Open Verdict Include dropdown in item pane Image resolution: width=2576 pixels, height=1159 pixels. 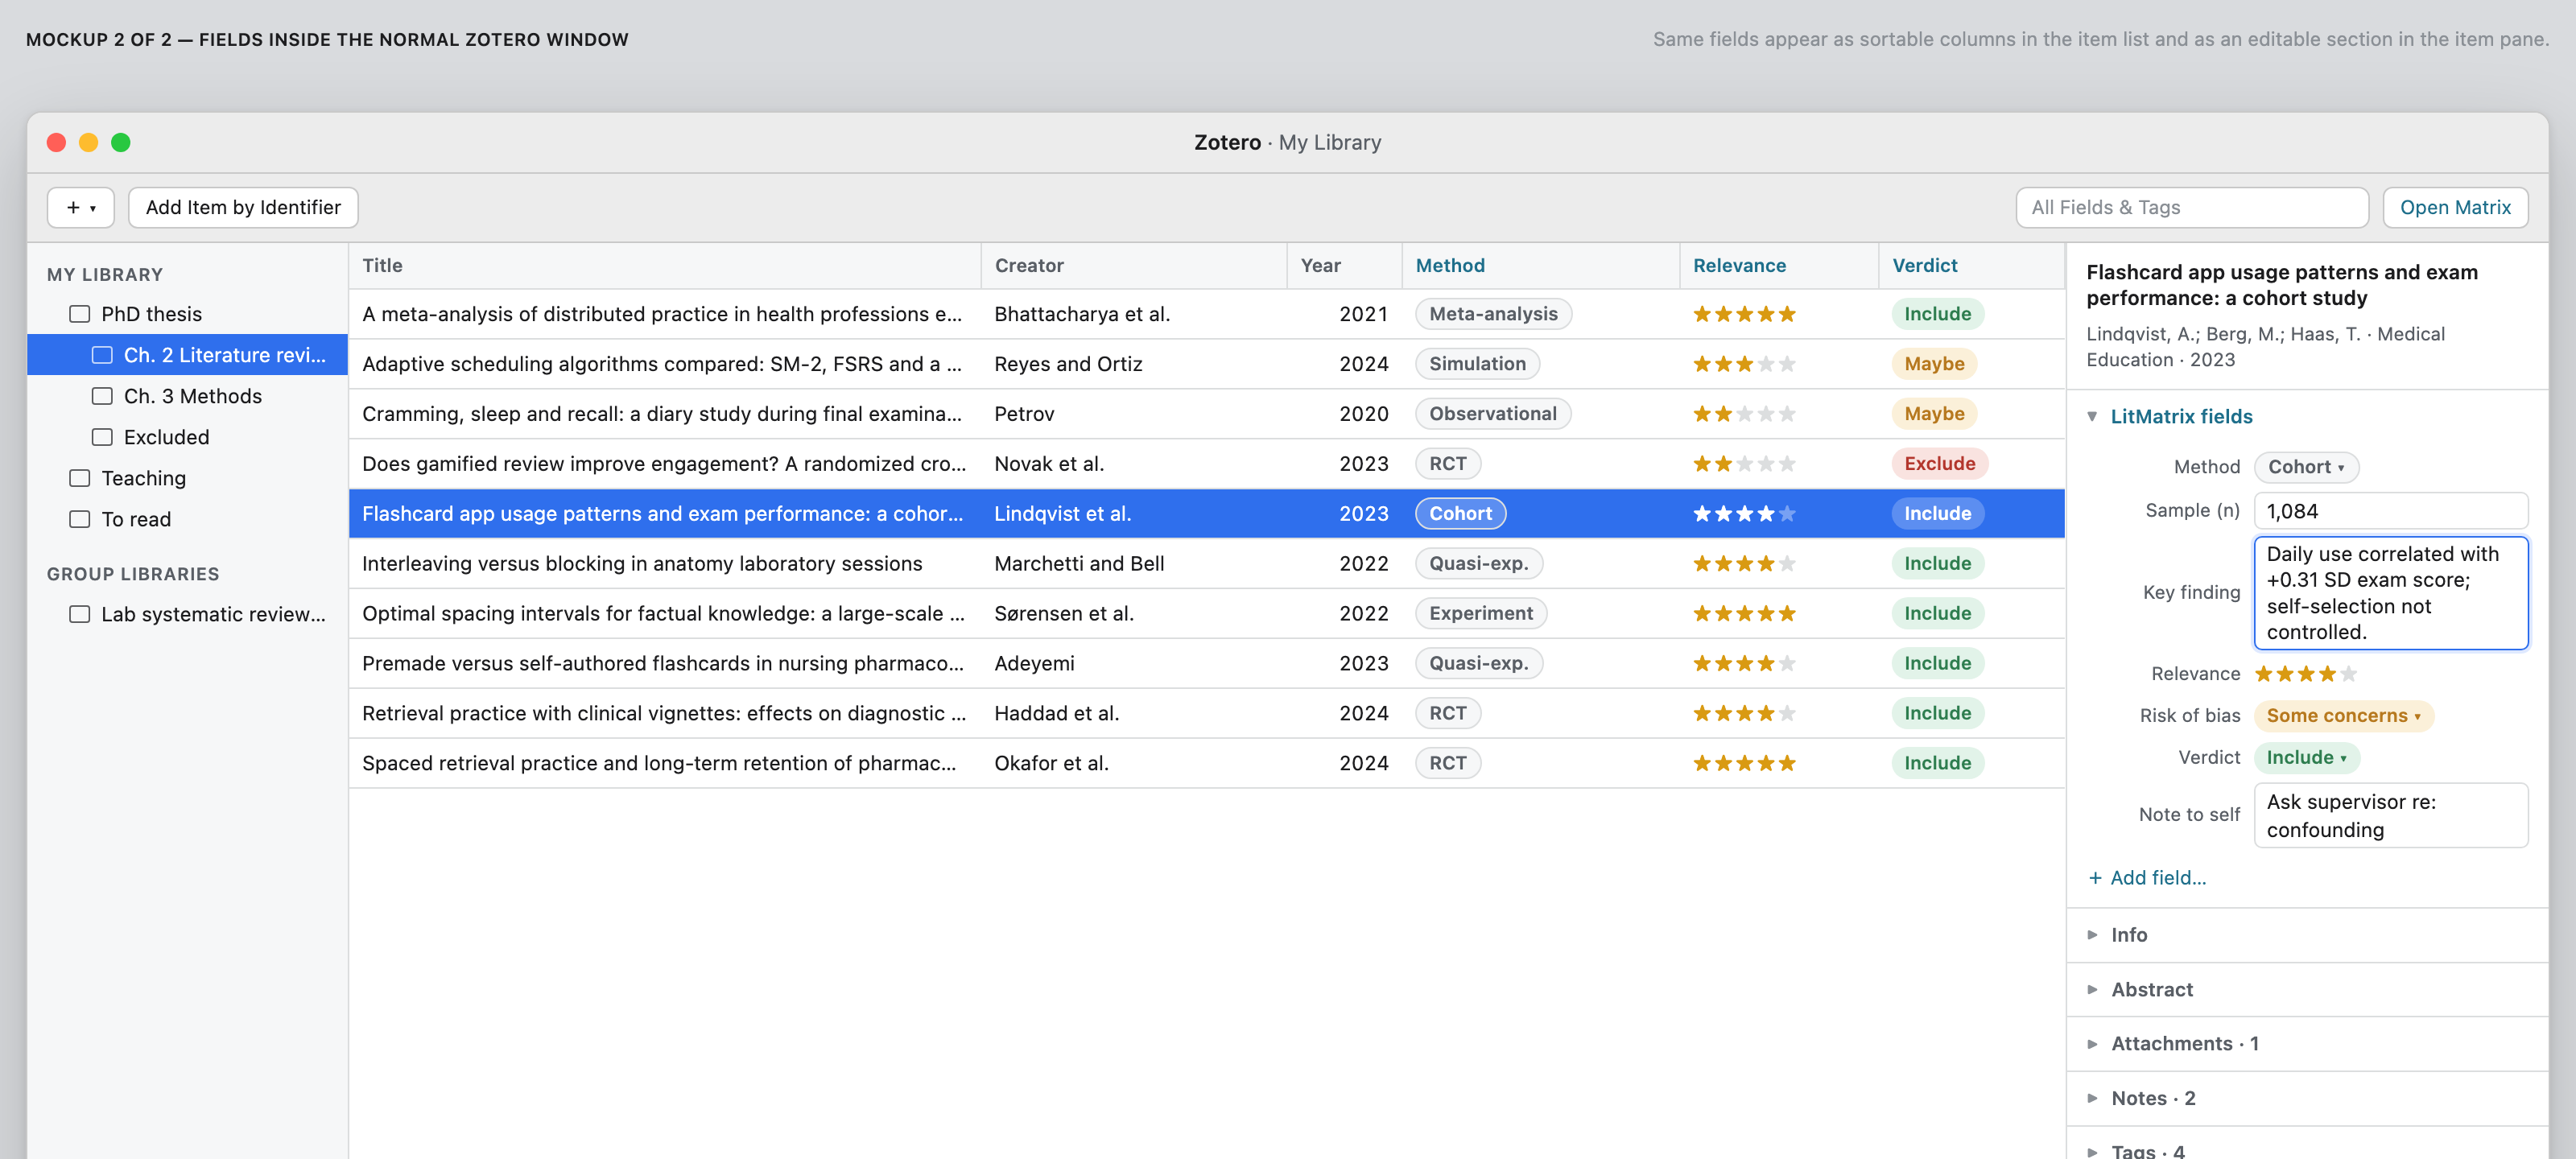click(x=2306, y=758)
